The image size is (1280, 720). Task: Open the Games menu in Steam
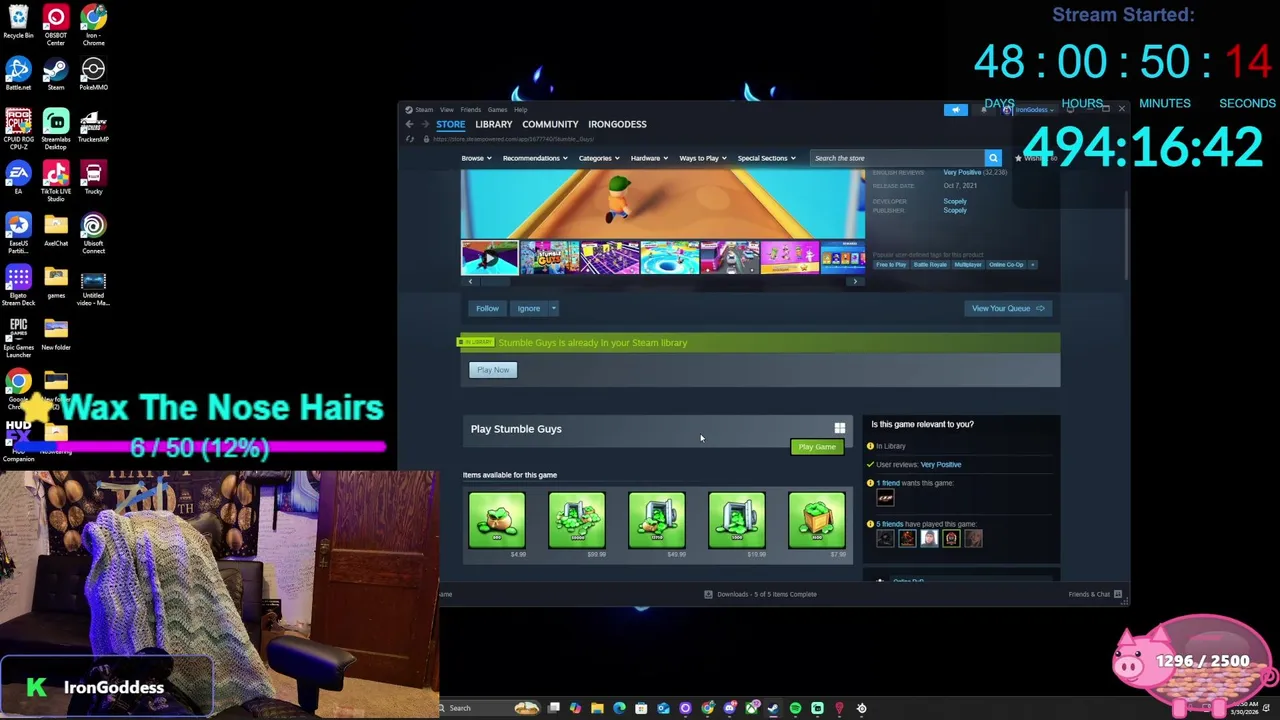(x=497, y=109)
